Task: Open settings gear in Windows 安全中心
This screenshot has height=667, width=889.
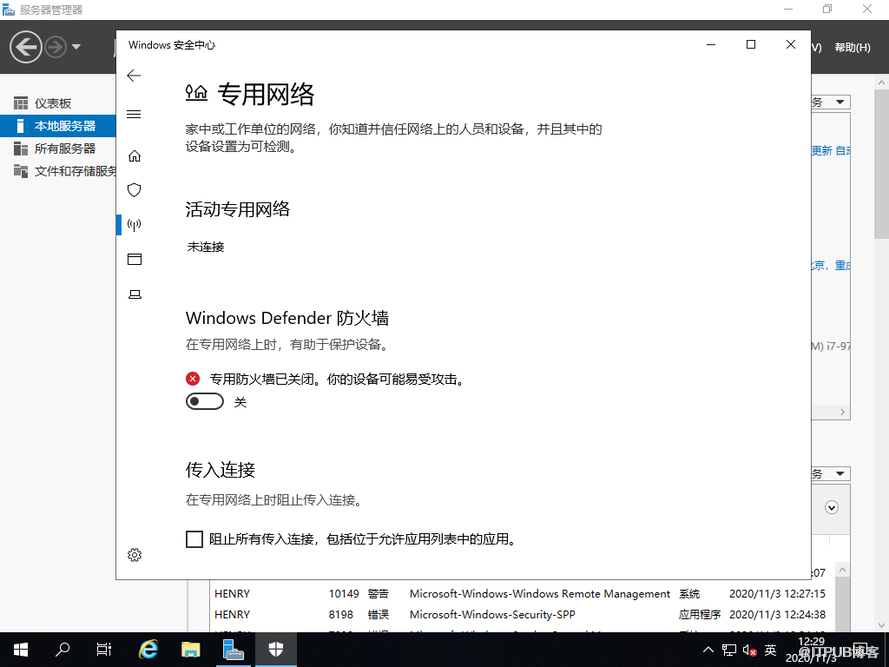Action: (134, 555)
